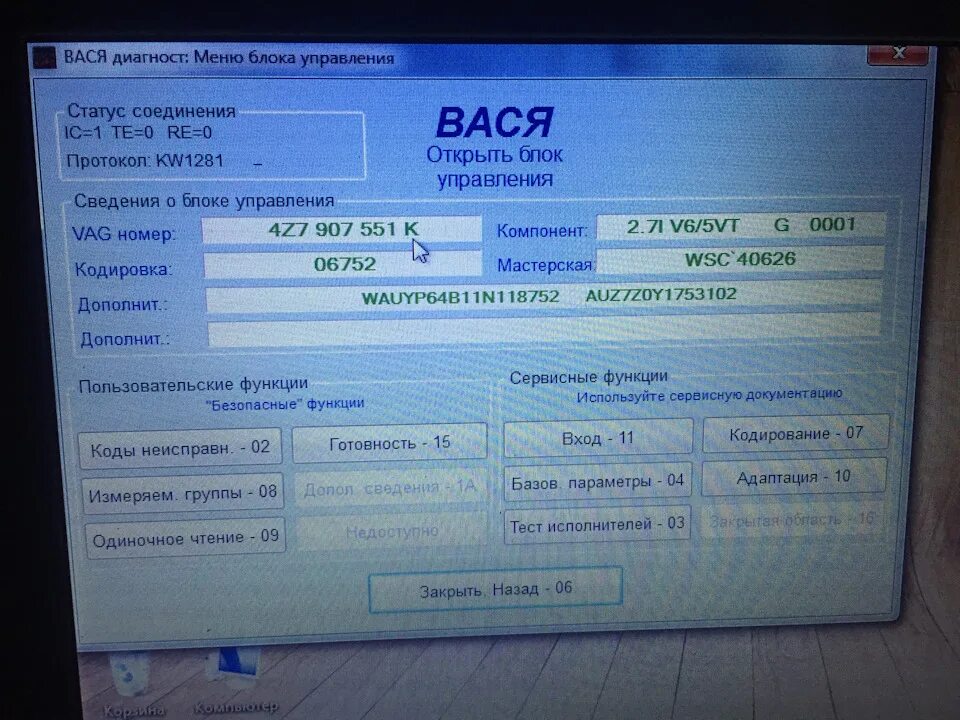Viewport: 960px width, 720px height.
Task: Click the Протокол: KW1281 text
Action: [x=145, y=160]
